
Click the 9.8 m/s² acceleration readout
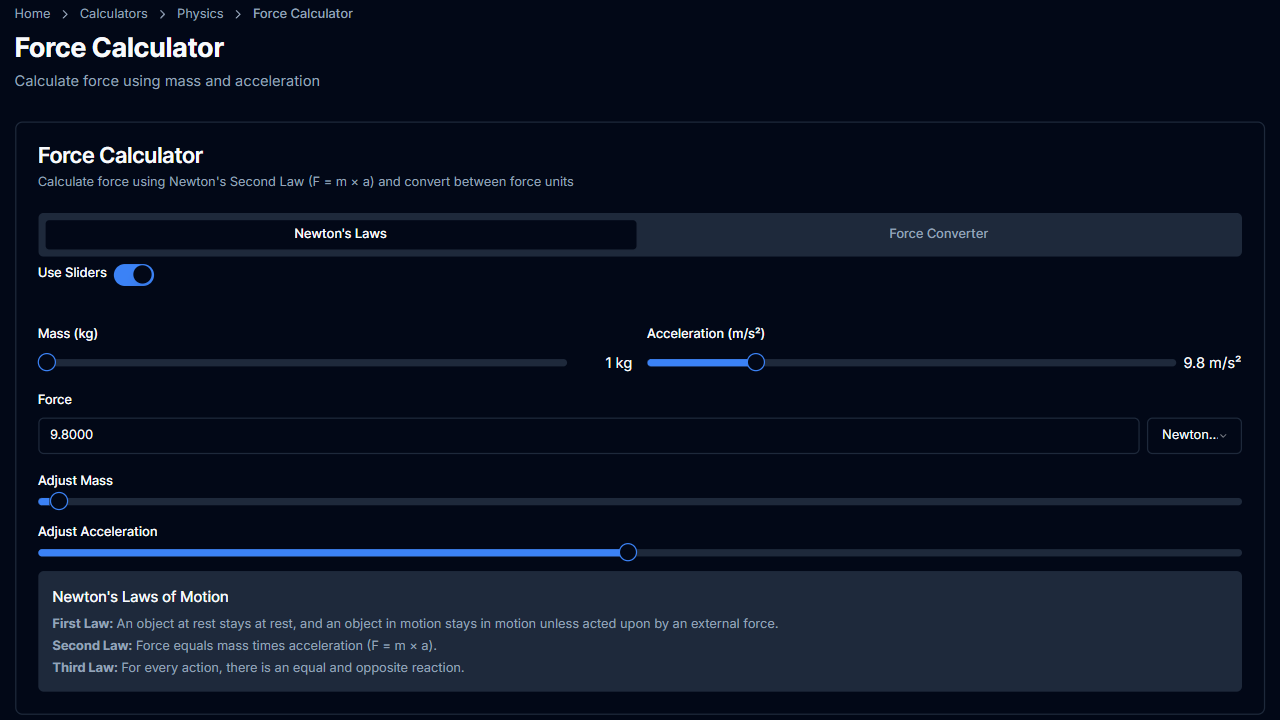(x=1211, y=362)
